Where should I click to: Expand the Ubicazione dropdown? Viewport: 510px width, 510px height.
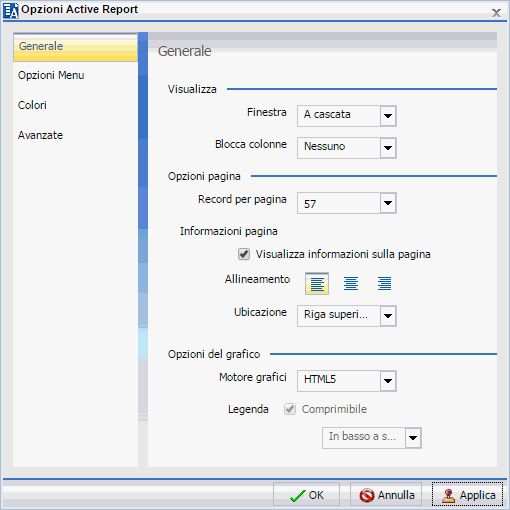[x=388, y=316]
